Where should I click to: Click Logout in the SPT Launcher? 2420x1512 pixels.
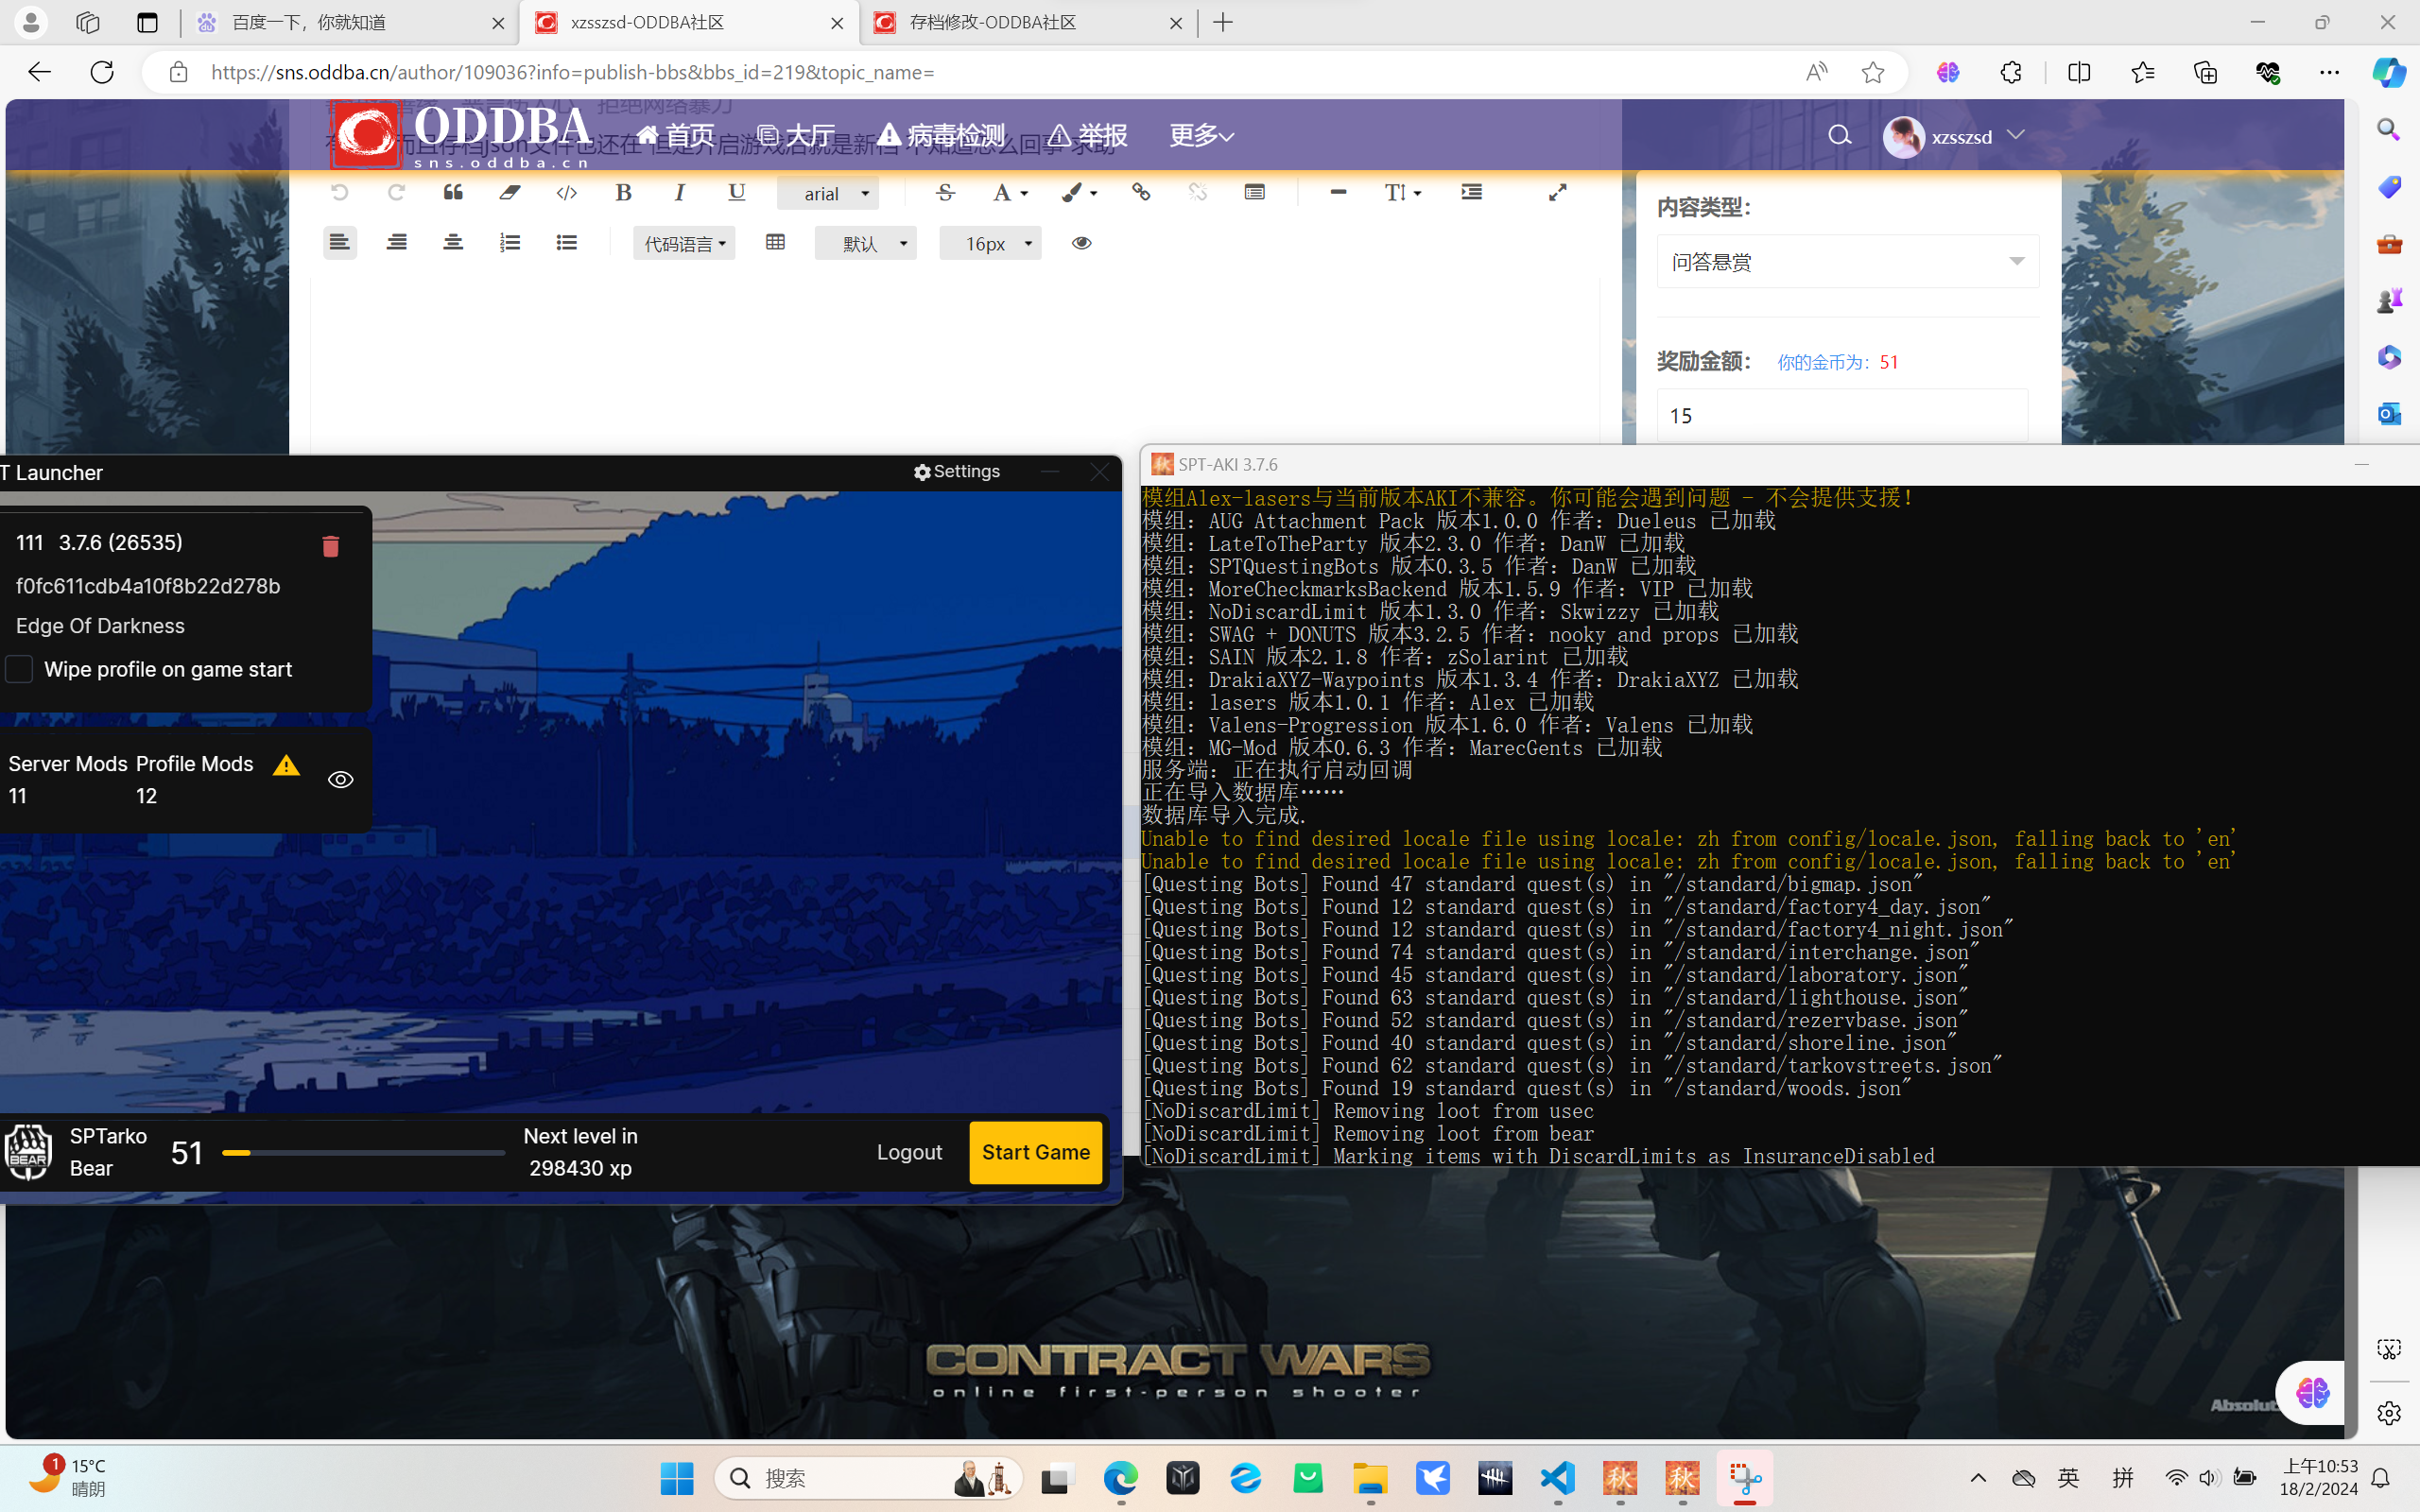click(x=909, y=1152)
